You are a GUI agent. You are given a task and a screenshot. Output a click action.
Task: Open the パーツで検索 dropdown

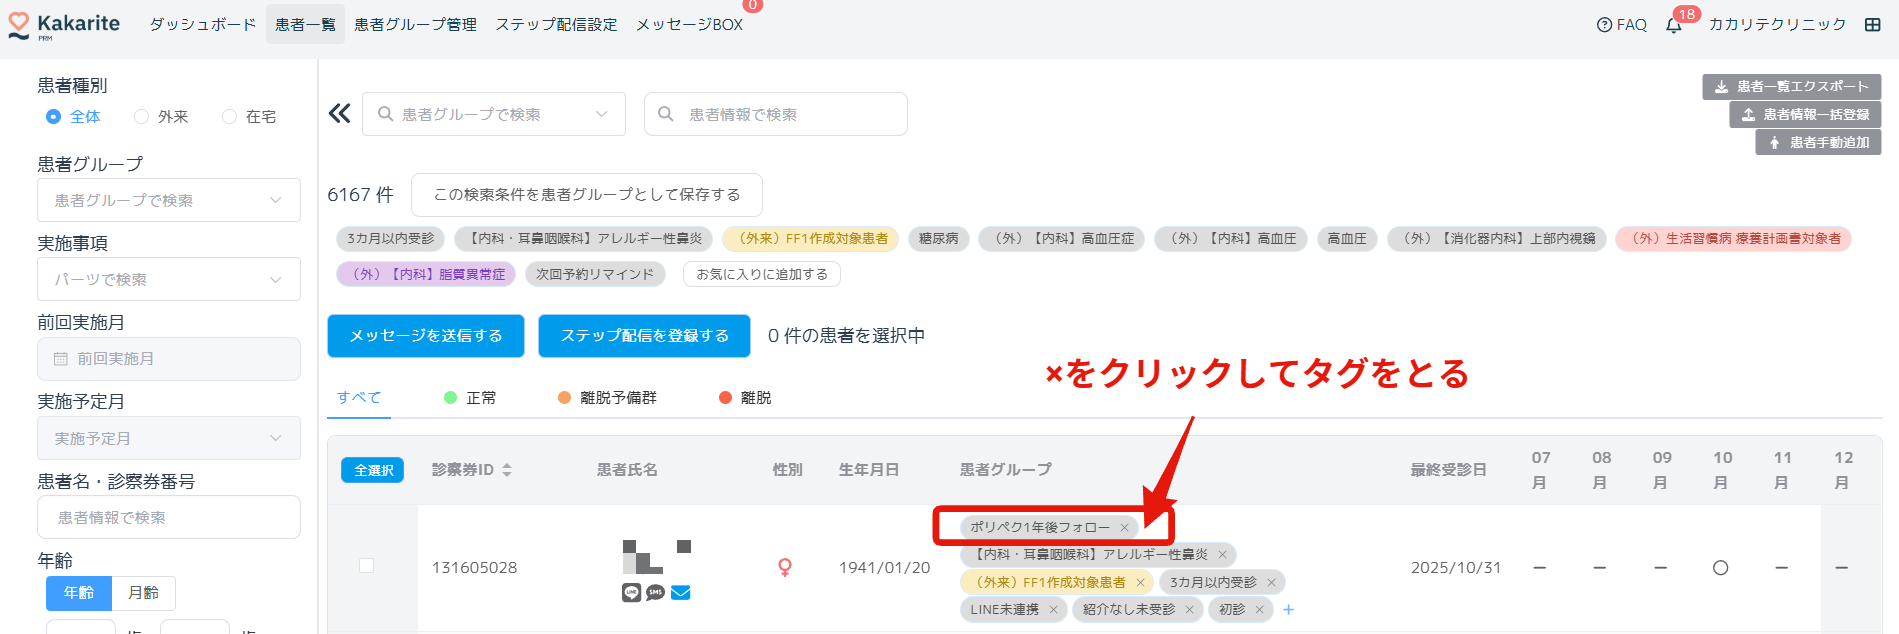click(169, 279)
